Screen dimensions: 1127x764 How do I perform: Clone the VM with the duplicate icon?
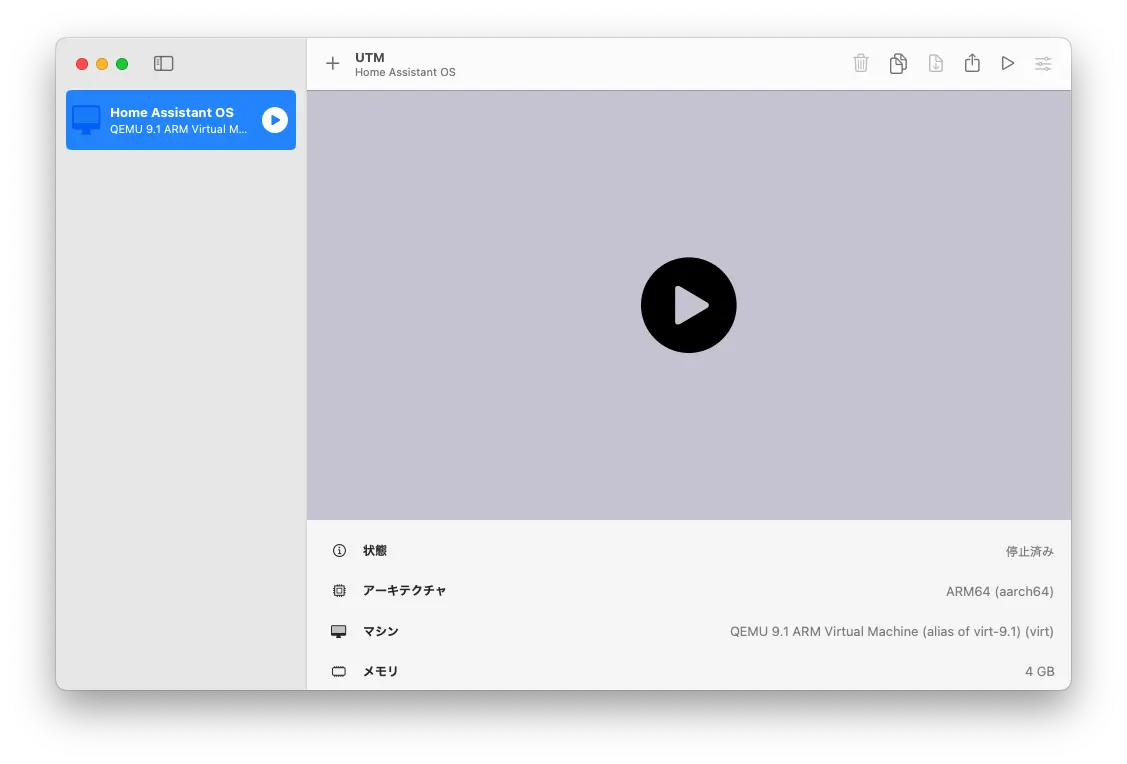point(898,63)
